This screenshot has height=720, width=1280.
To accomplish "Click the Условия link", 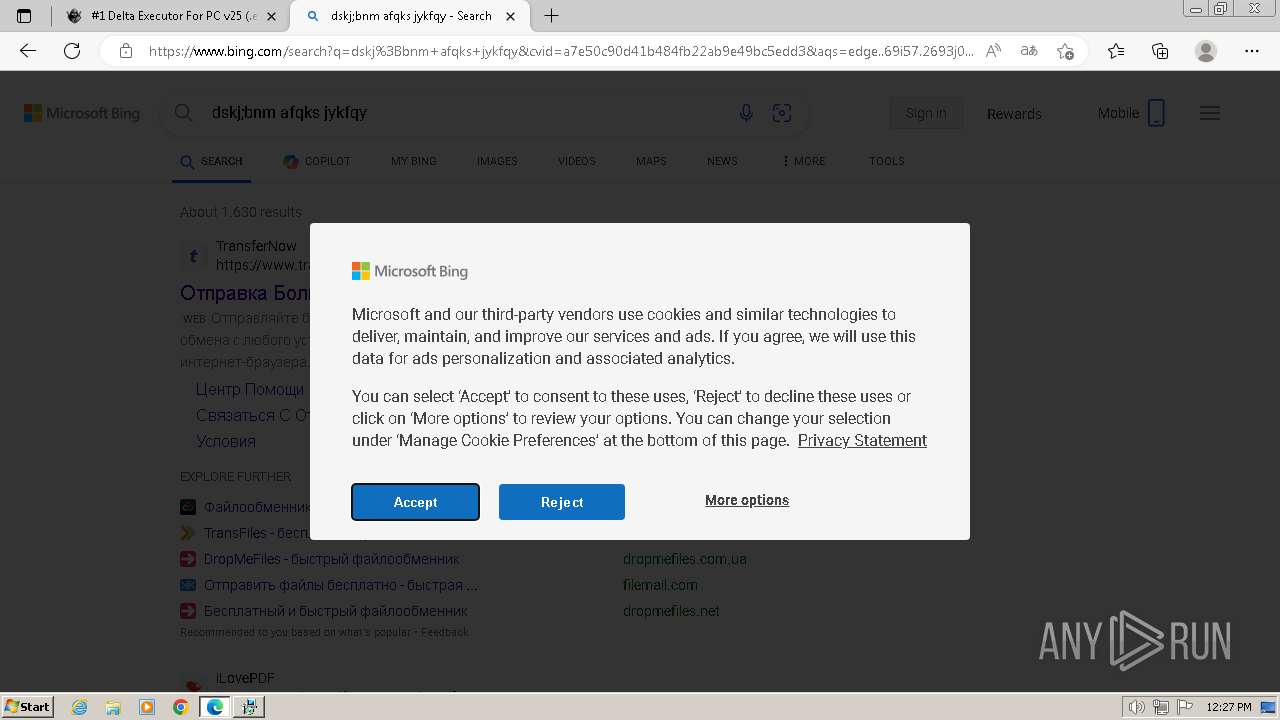I will [x=226, y=441].
